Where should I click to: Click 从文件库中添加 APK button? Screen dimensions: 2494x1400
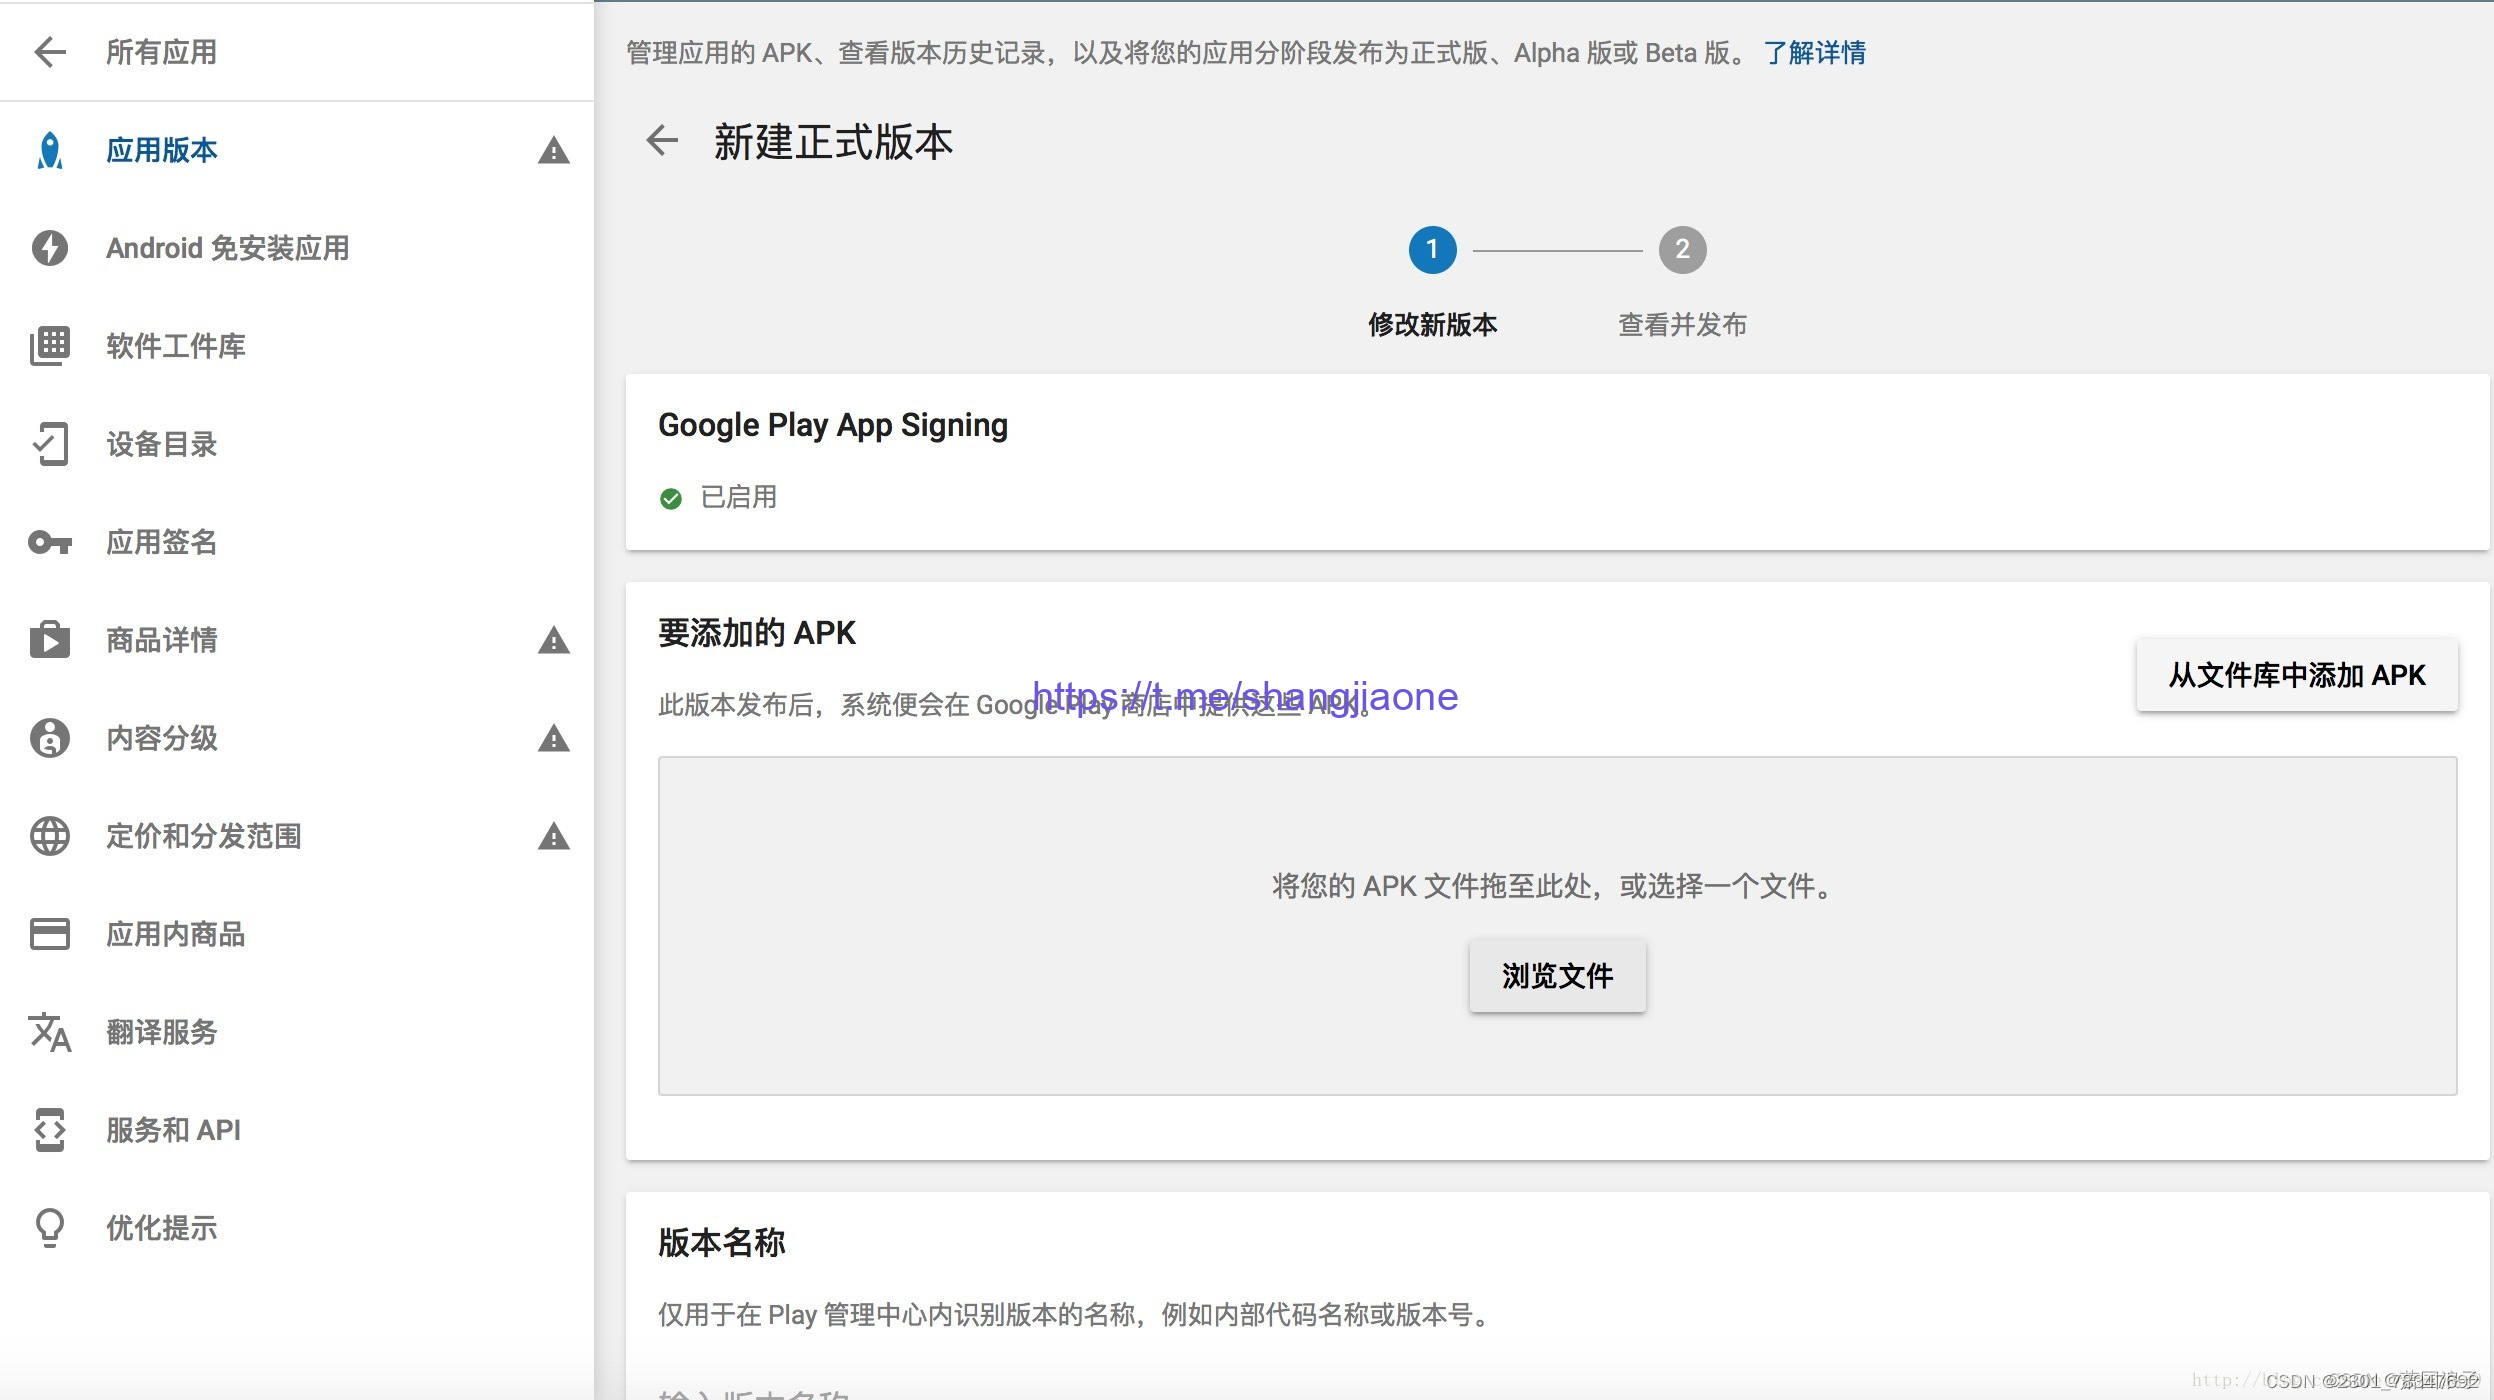point(2296,675)
